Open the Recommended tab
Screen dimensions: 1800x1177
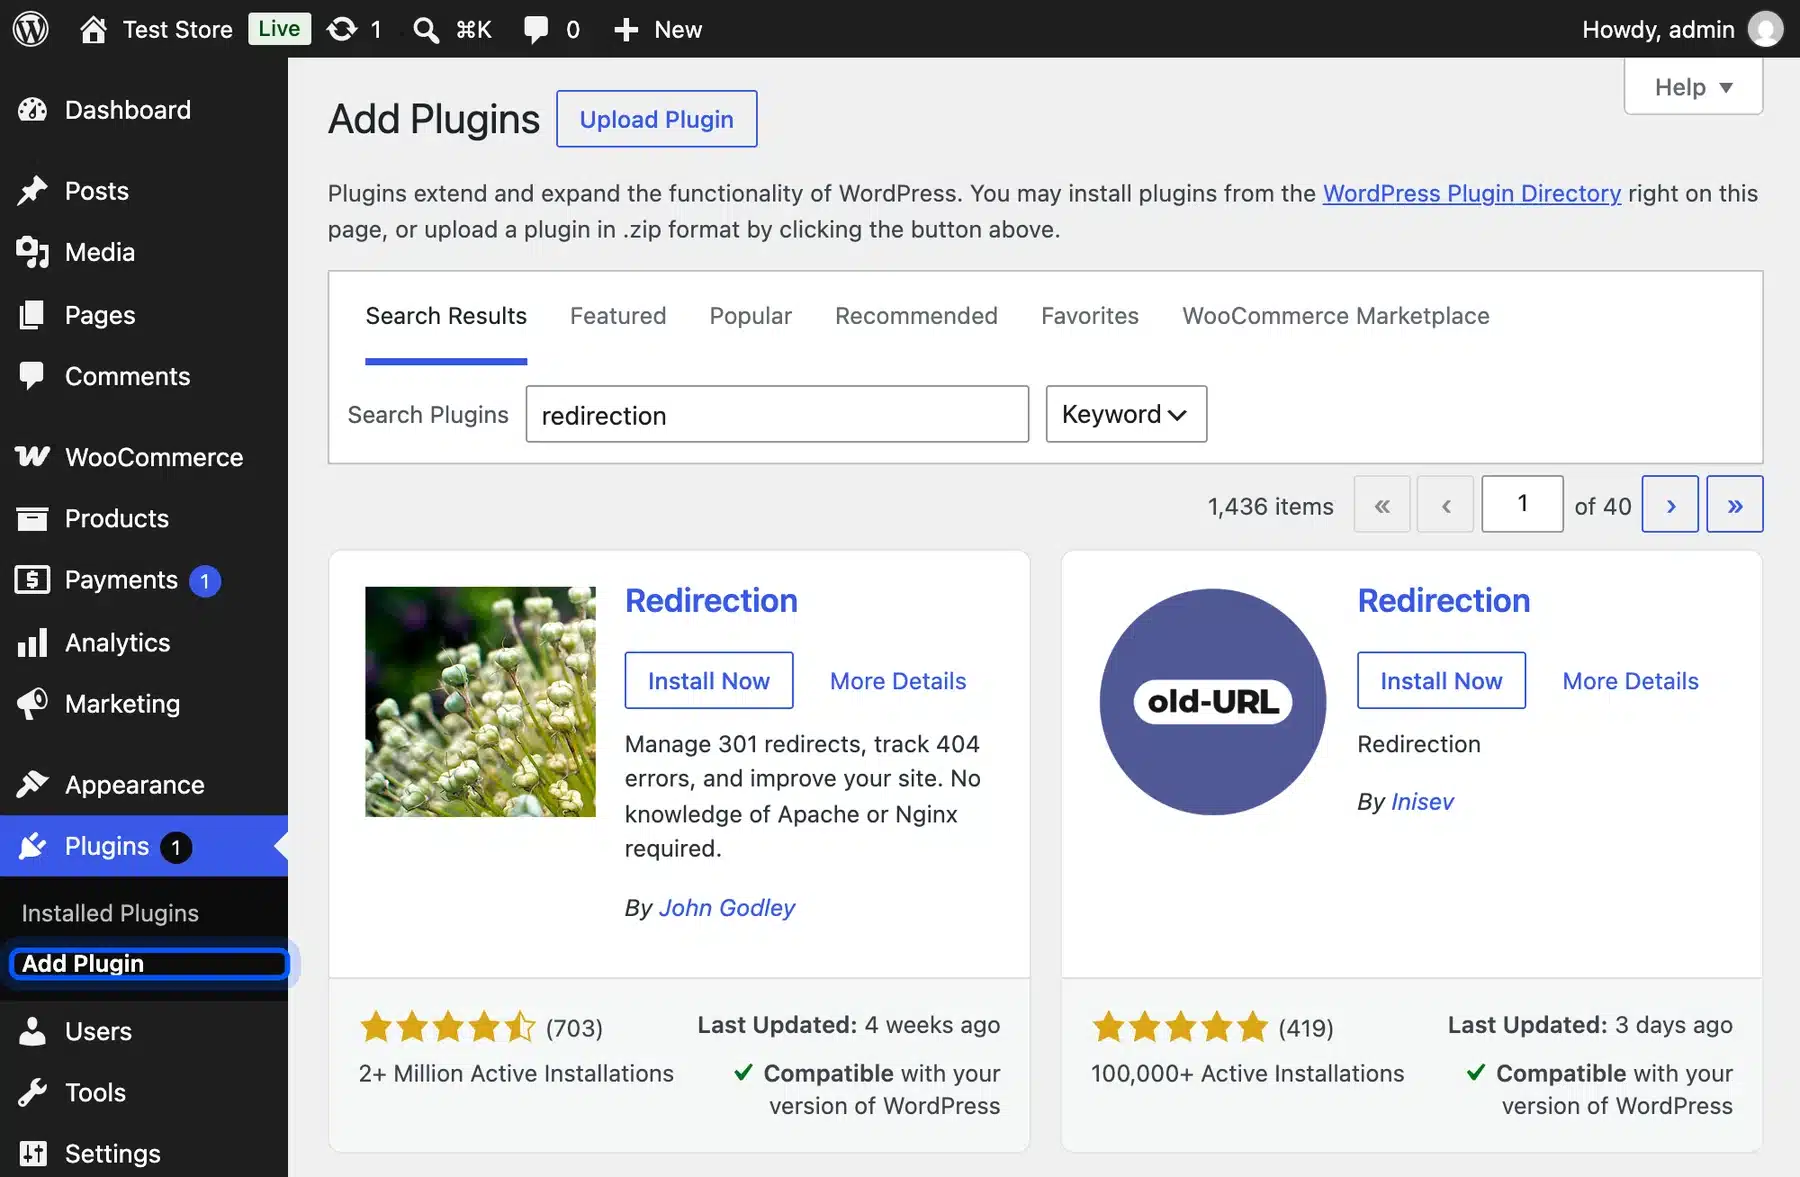click(916, 316)
